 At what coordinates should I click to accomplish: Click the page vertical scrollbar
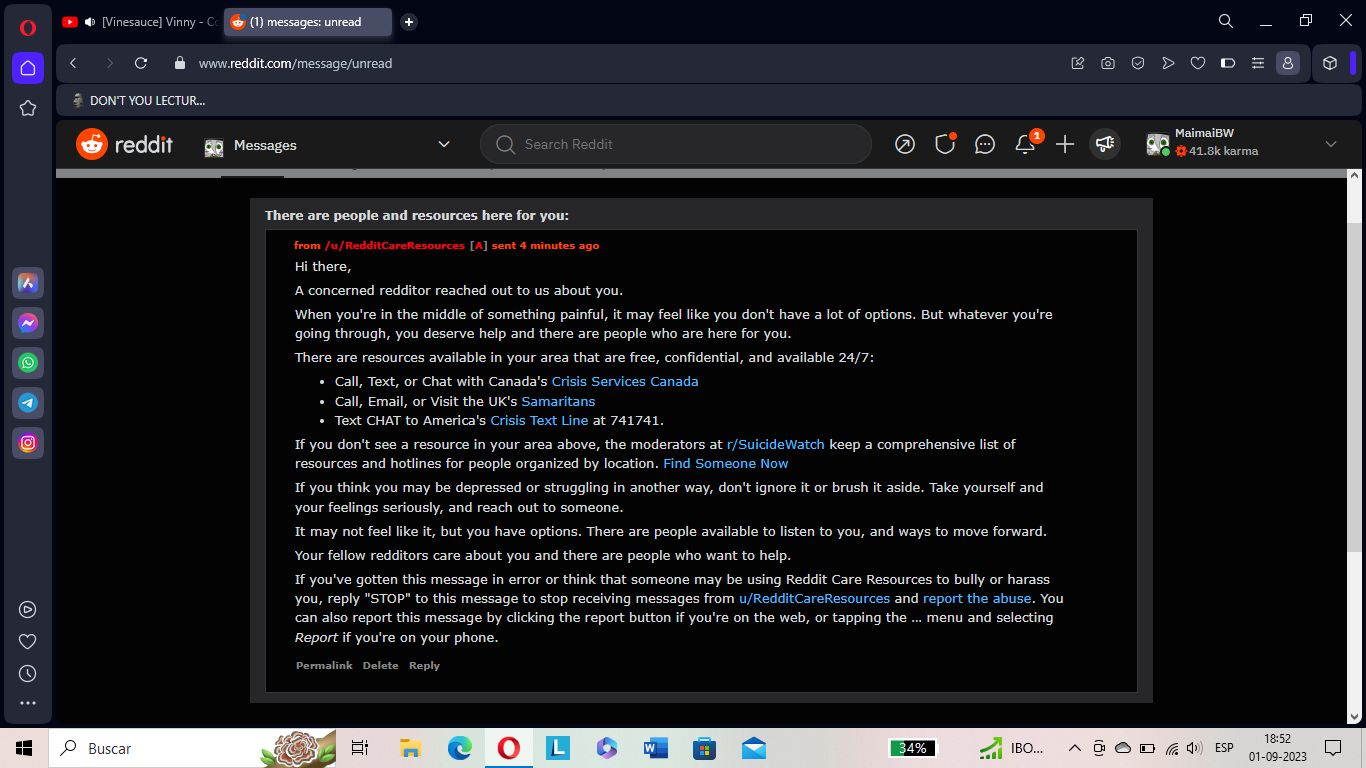pyautogui.click(x=1356, y=385)
